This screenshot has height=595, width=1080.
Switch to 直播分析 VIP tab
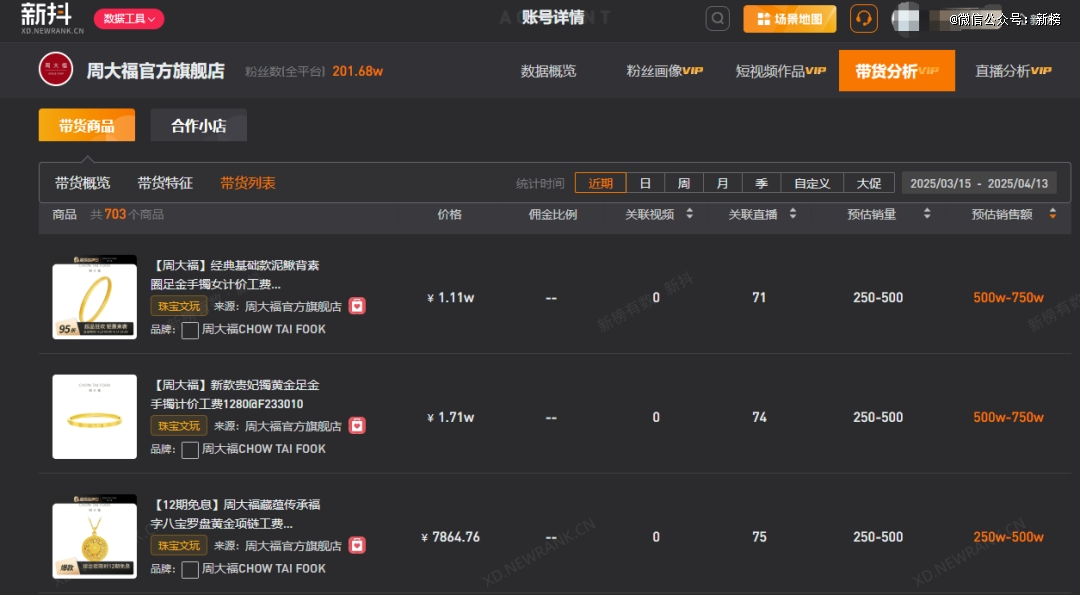(1013, 71)
